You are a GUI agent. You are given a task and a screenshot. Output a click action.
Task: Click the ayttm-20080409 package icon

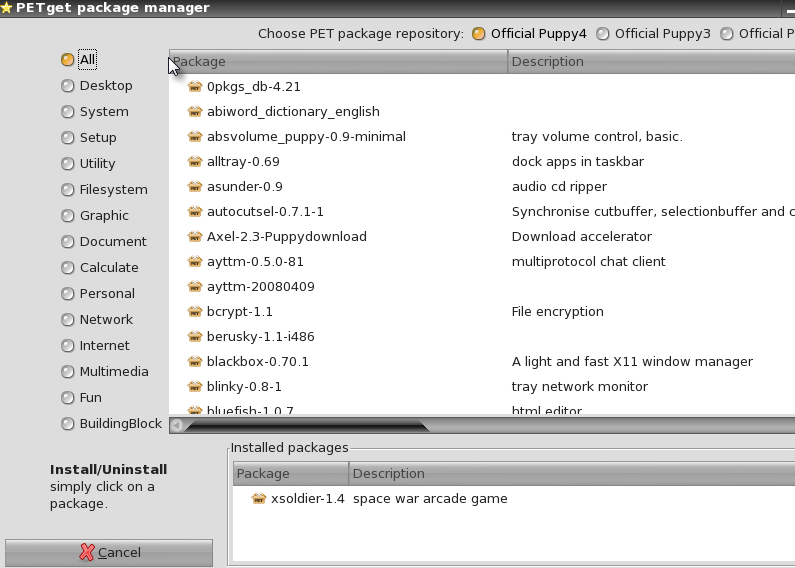coord(195,287)
